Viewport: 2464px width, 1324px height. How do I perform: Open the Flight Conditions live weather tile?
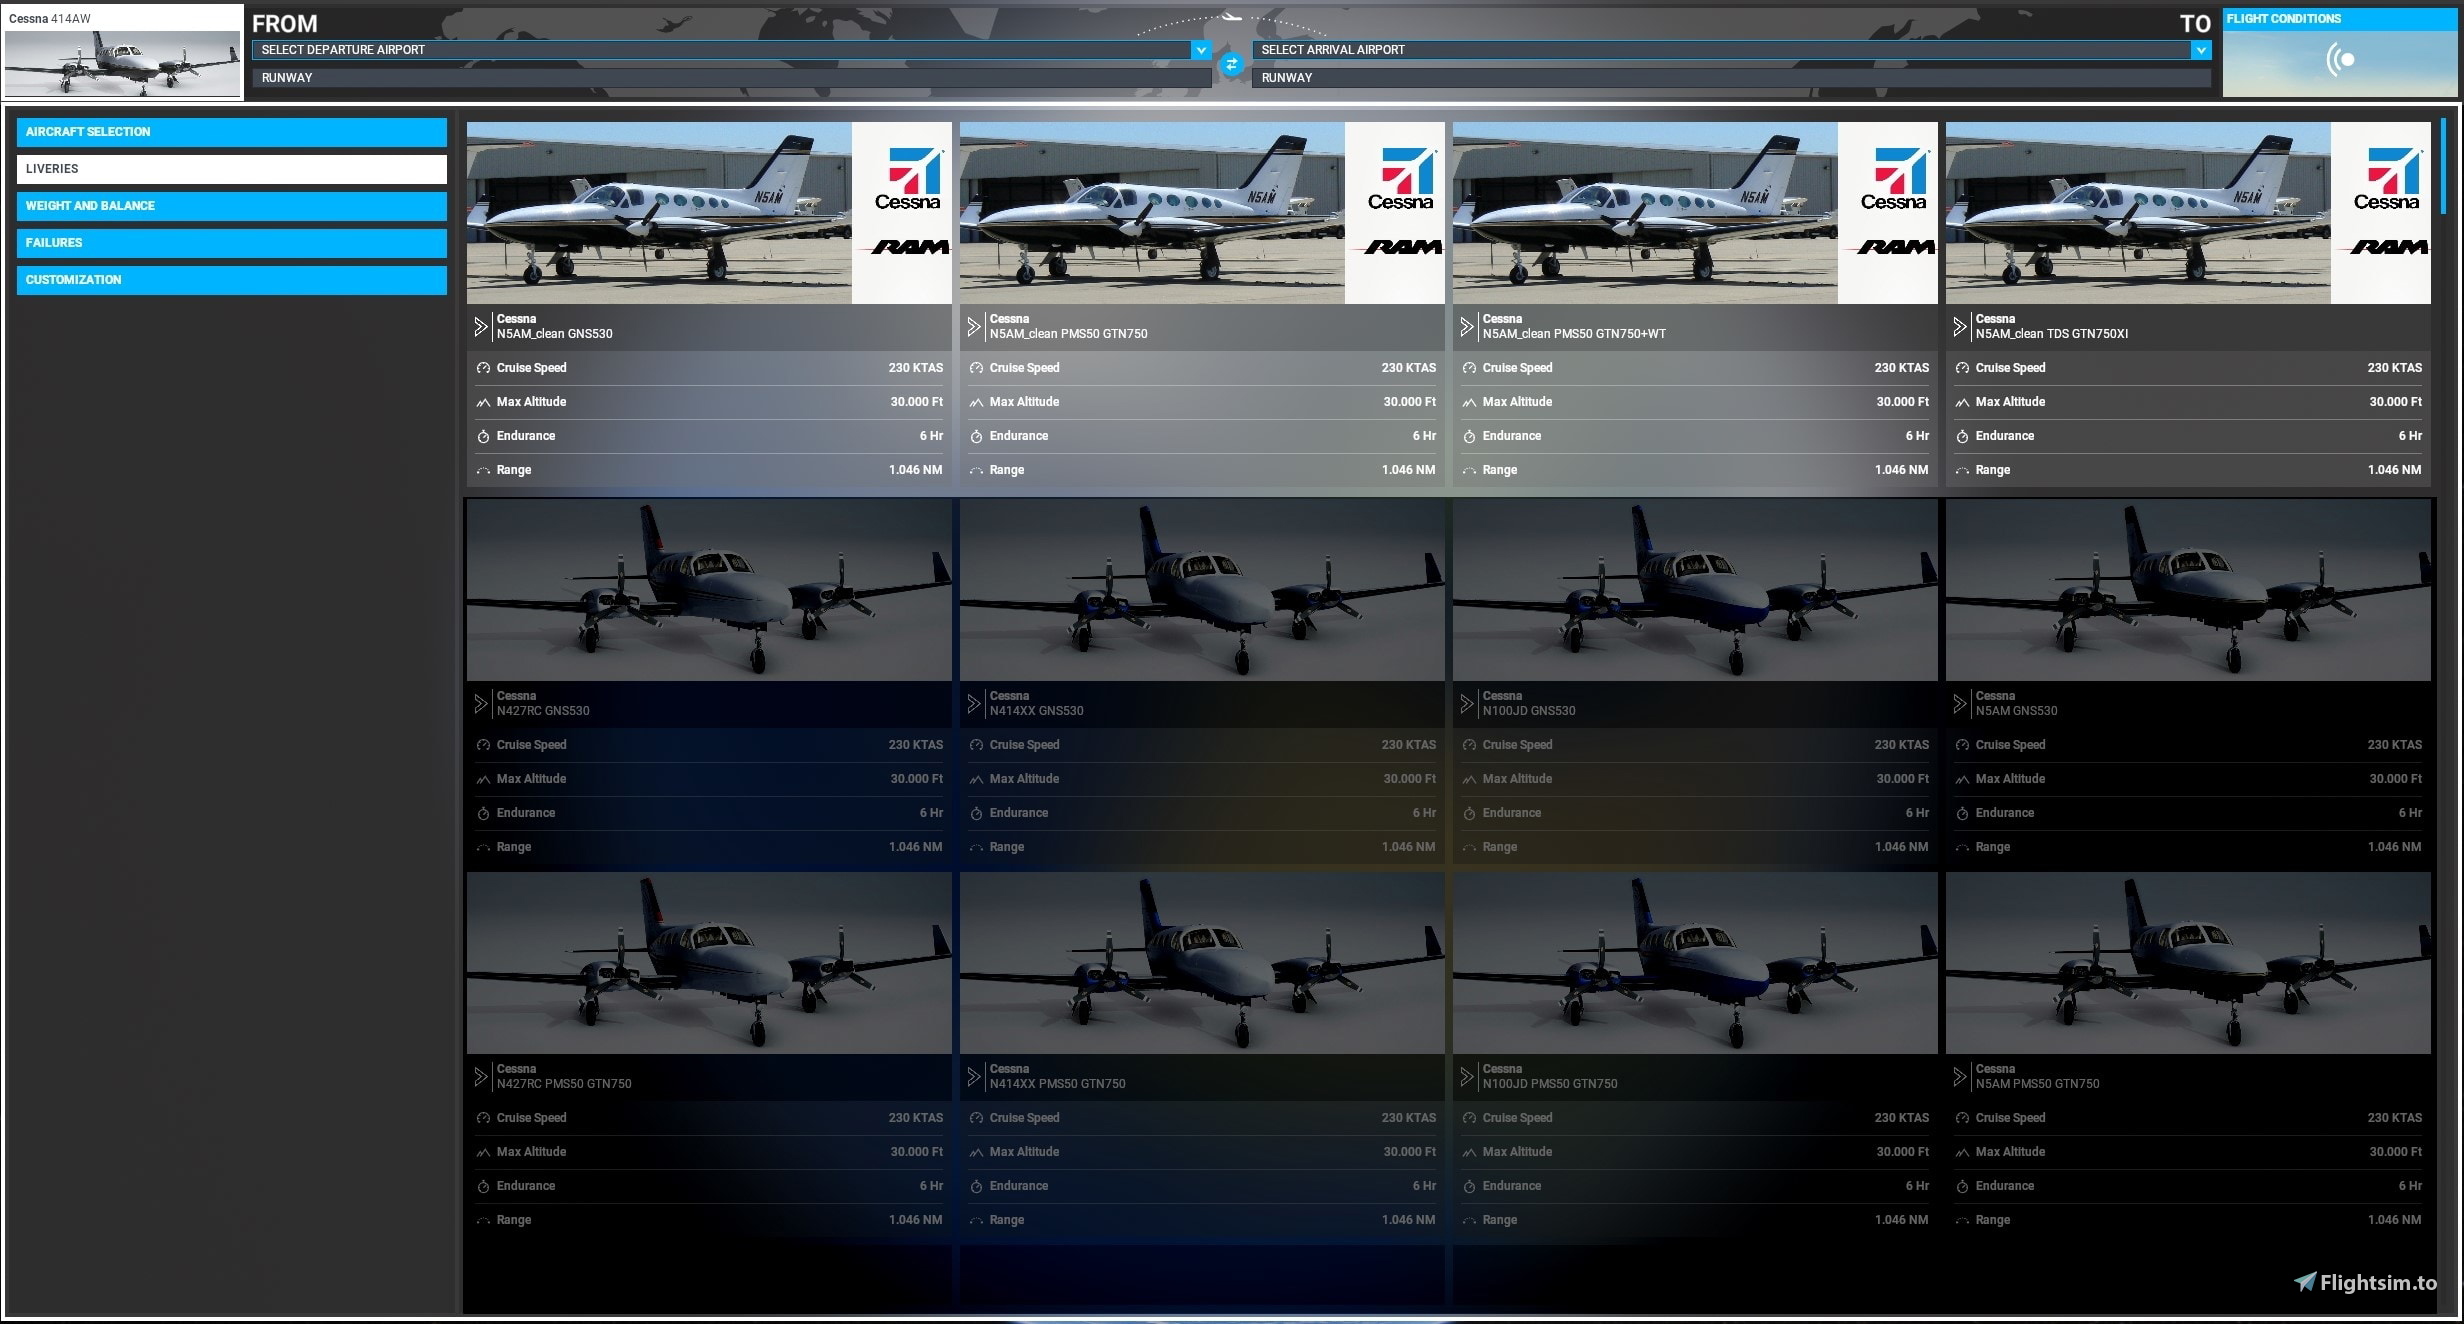[2339, 53]
